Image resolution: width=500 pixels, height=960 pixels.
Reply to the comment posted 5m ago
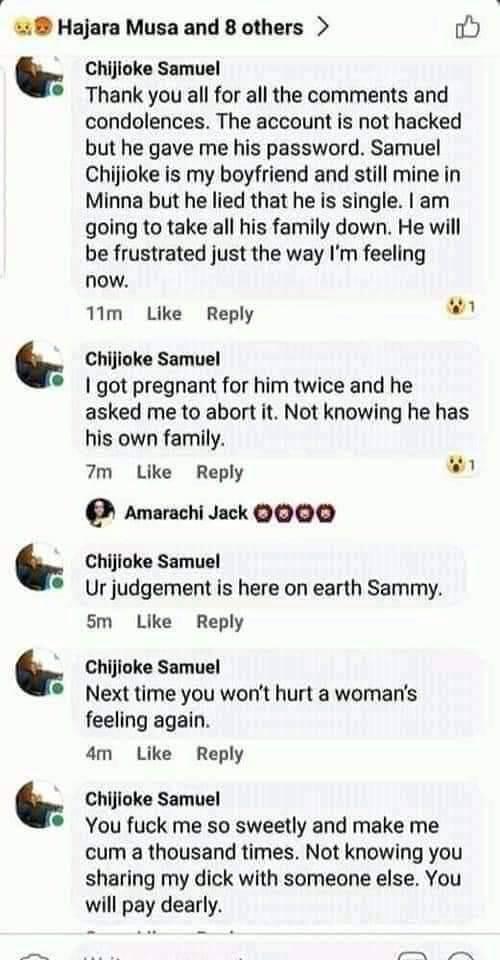[x=219, y=622]
